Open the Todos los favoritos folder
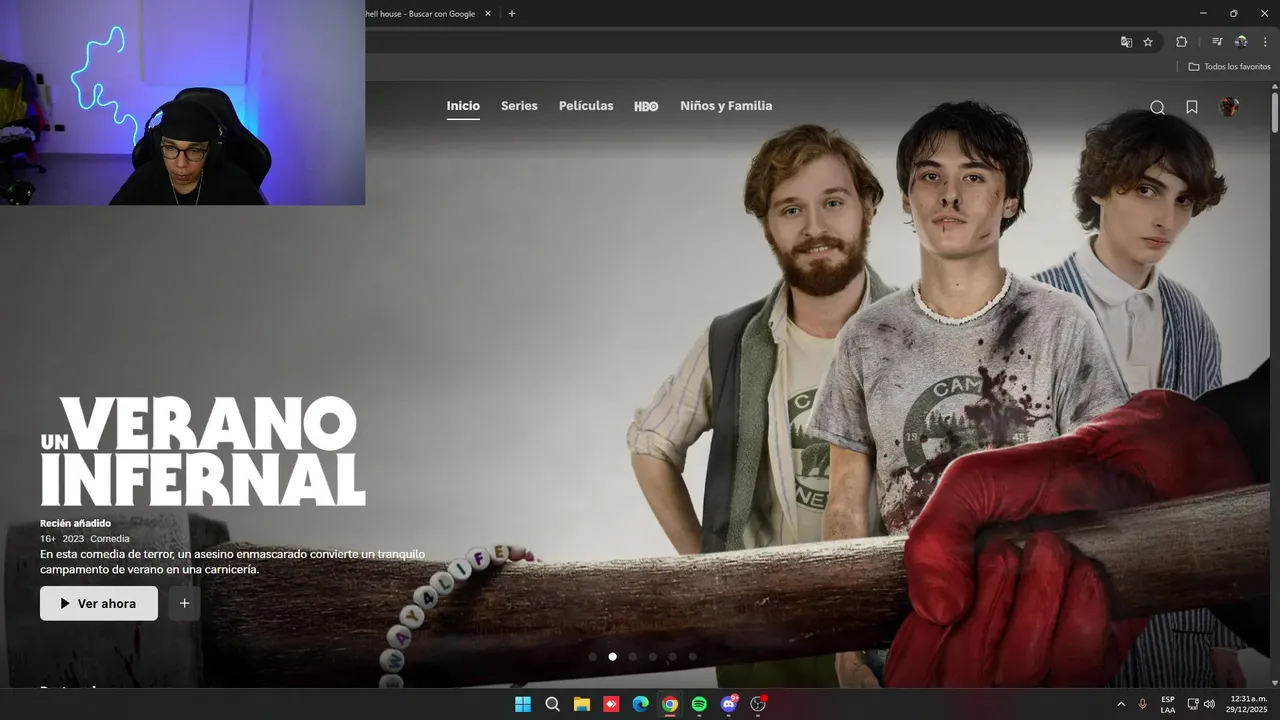Viewport: 1280px width, 720px height. [x=1229, y=66]
